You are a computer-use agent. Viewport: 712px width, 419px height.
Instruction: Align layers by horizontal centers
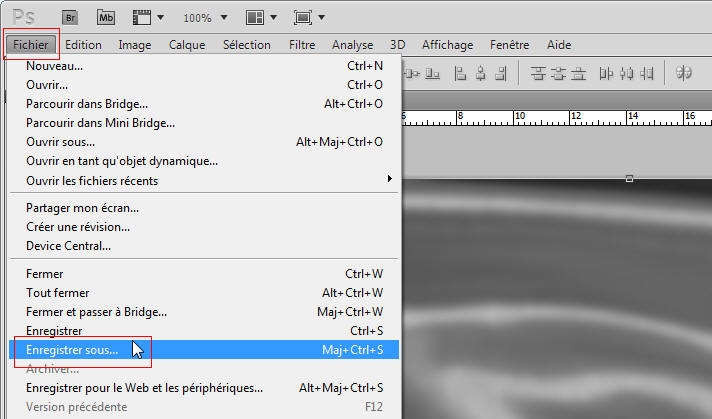(480, 73)
